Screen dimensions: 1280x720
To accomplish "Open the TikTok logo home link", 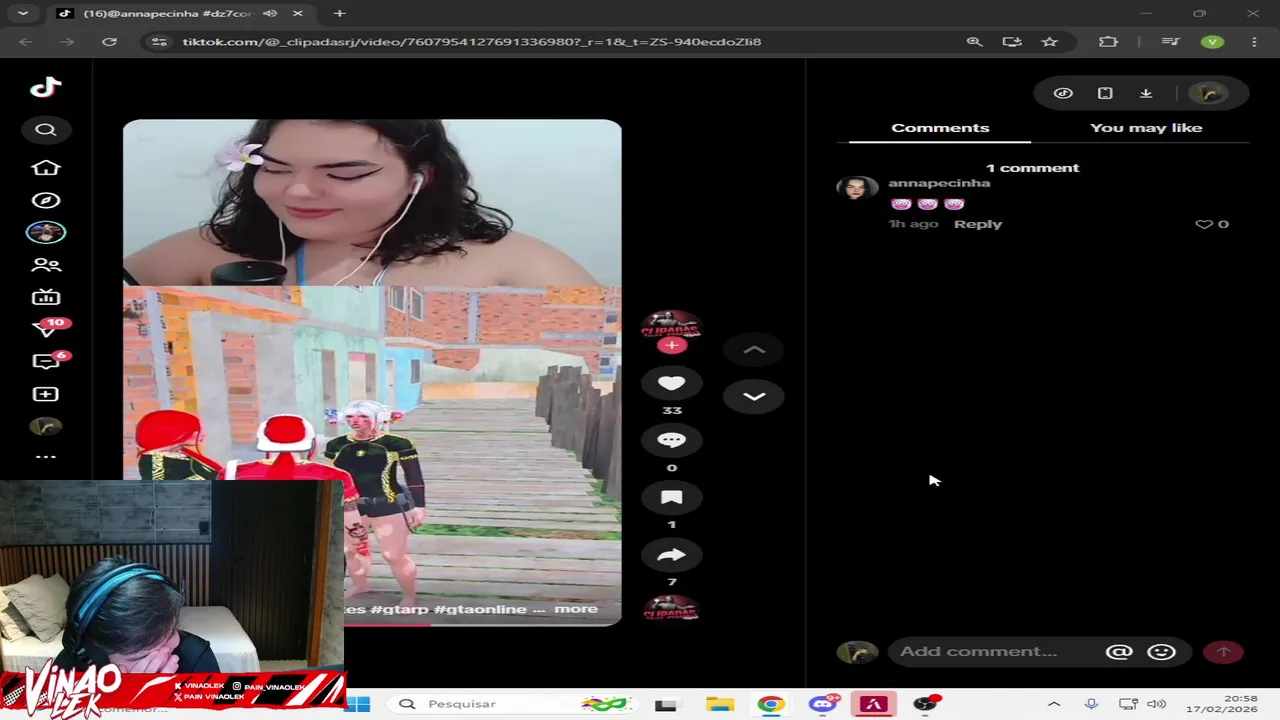I will tap(46, 87).
